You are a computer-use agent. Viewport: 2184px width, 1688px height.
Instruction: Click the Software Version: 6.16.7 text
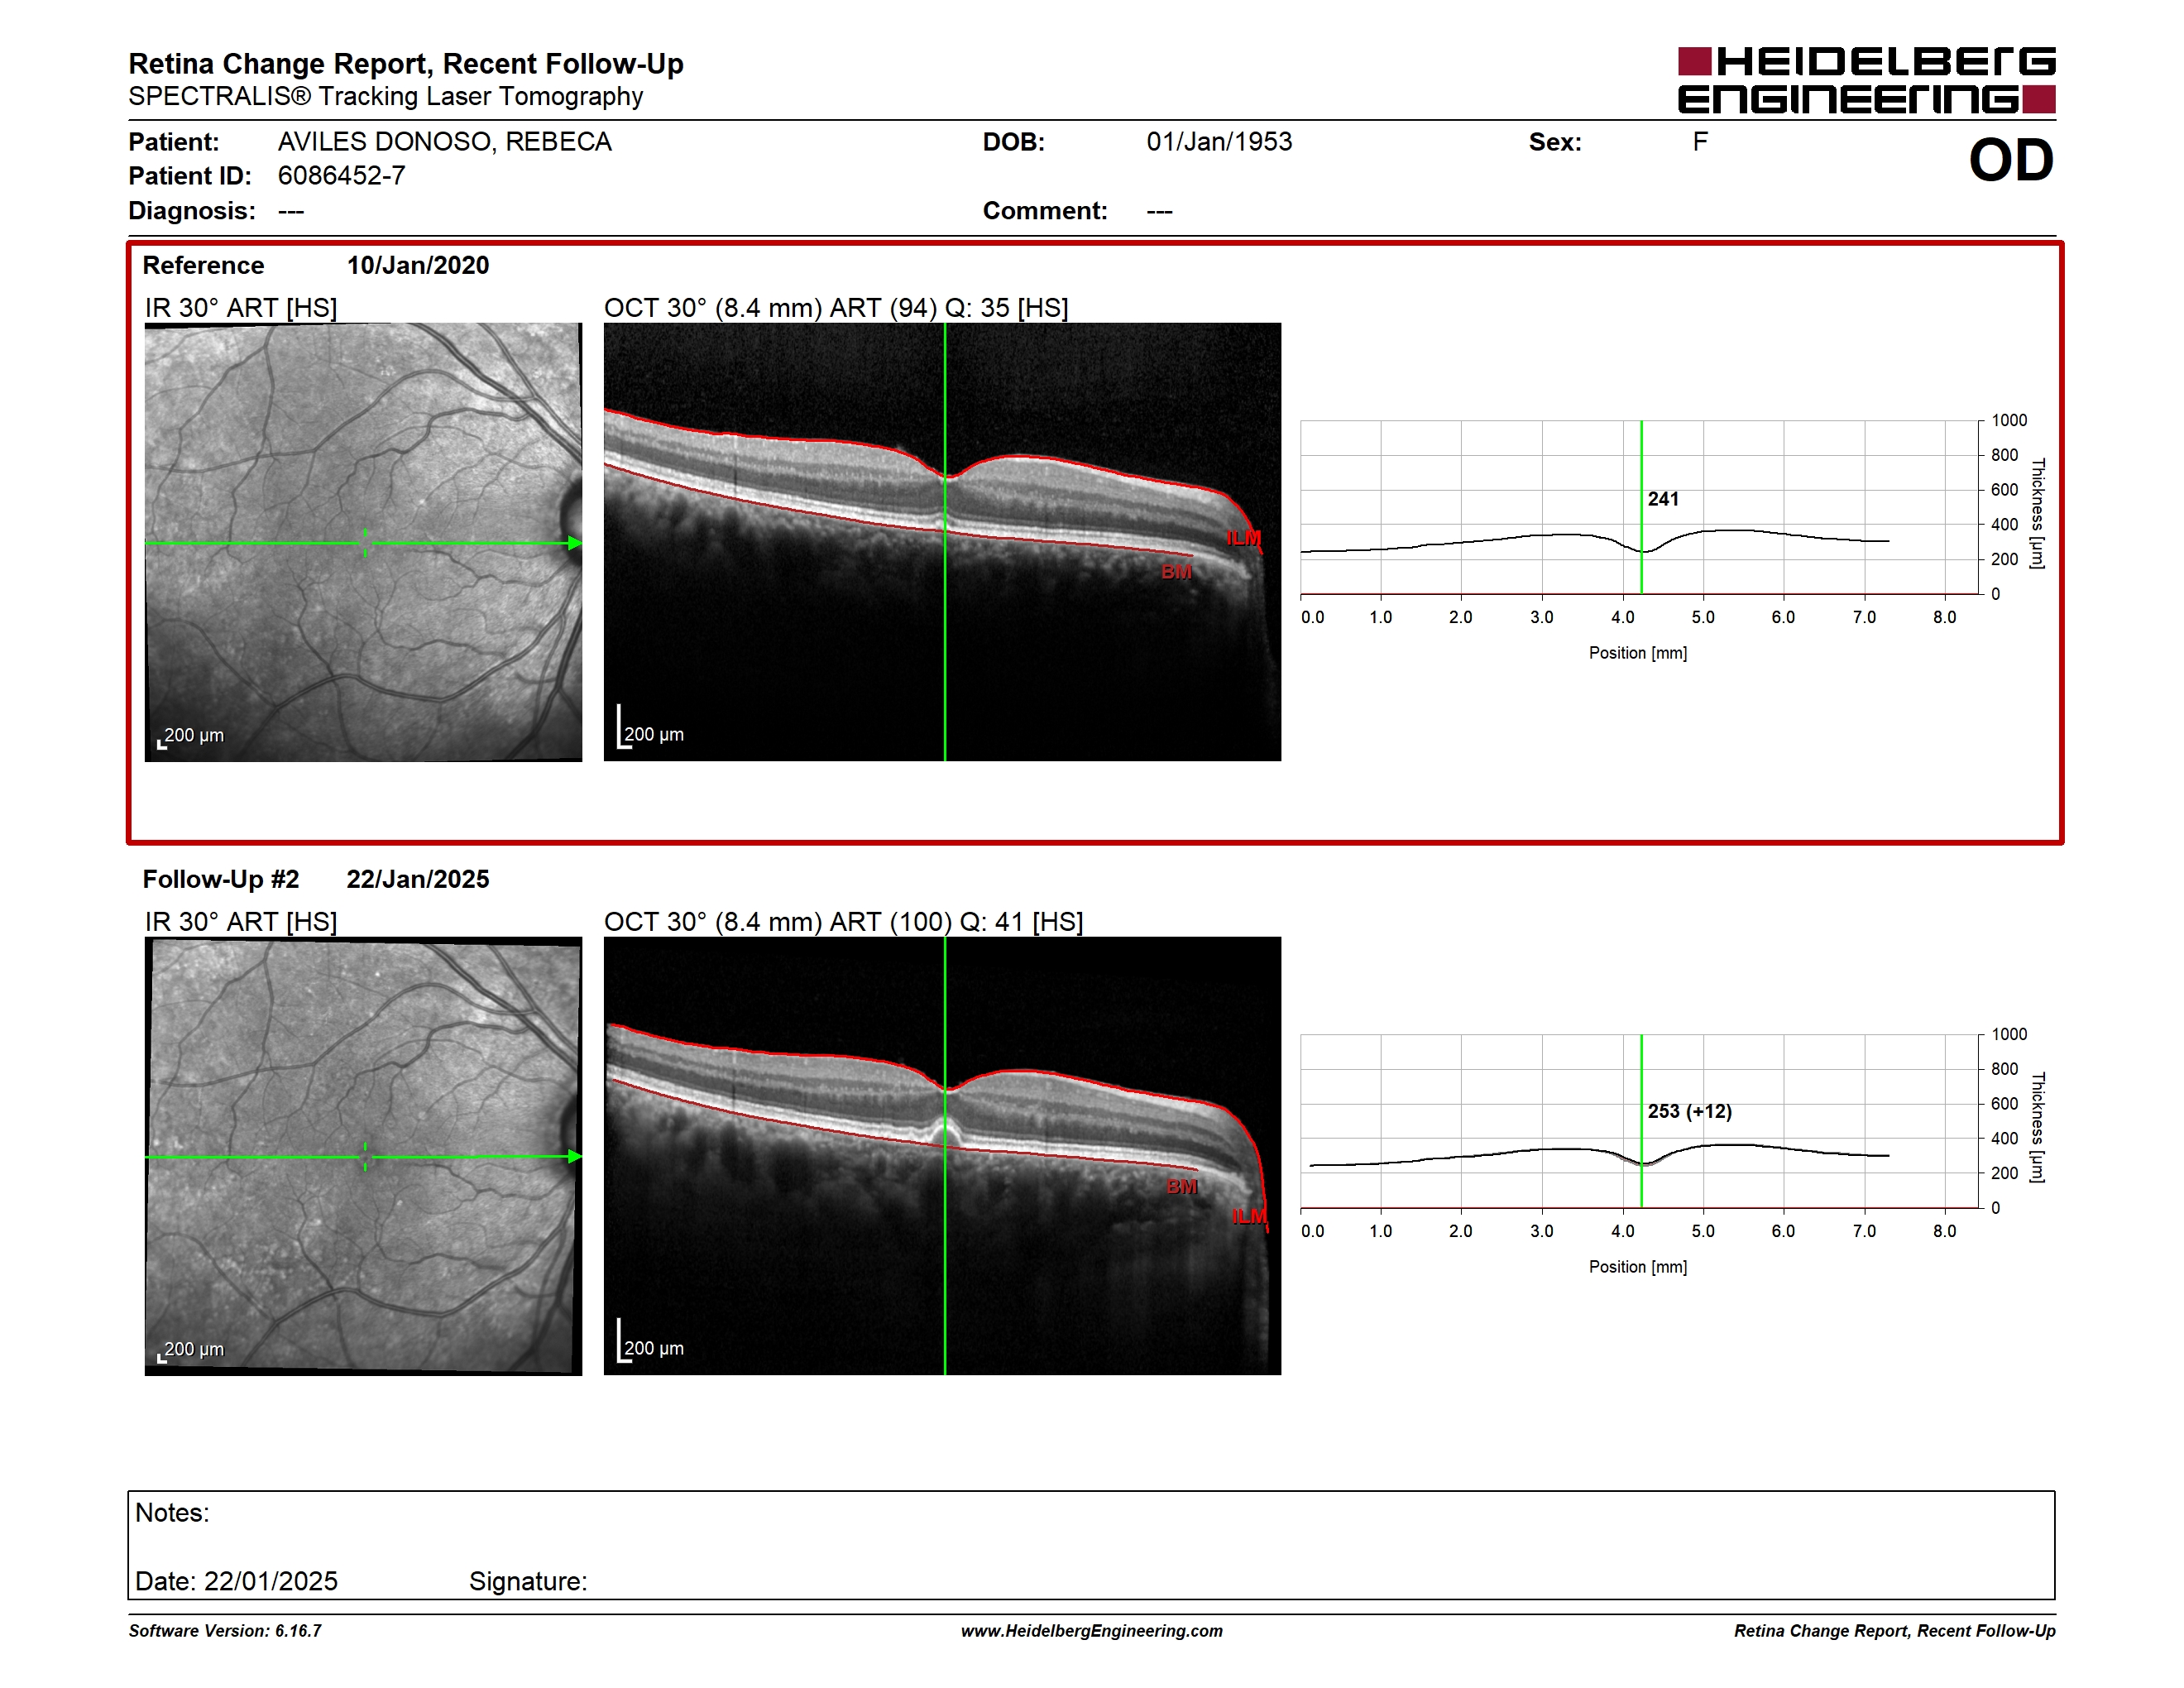click(x=225, y=1631)
